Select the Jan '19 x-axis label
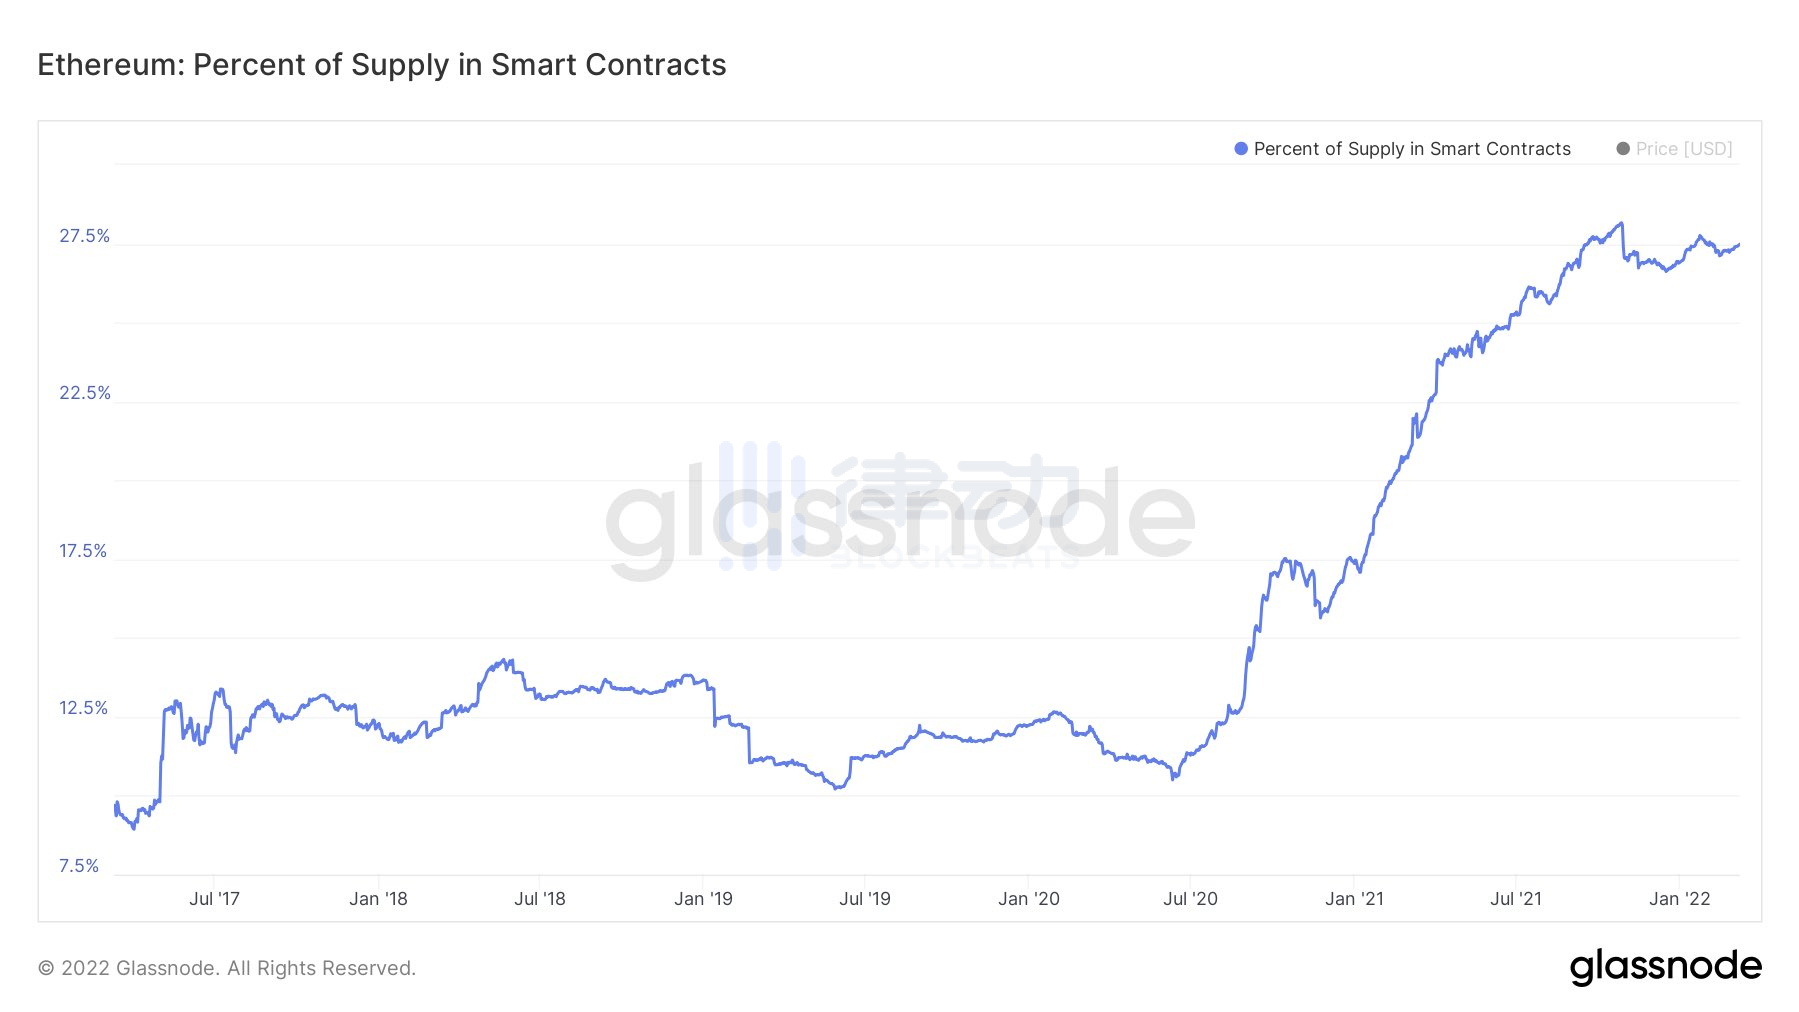The width and height of the screenshot is (1799, 1012). coord(703,899)
